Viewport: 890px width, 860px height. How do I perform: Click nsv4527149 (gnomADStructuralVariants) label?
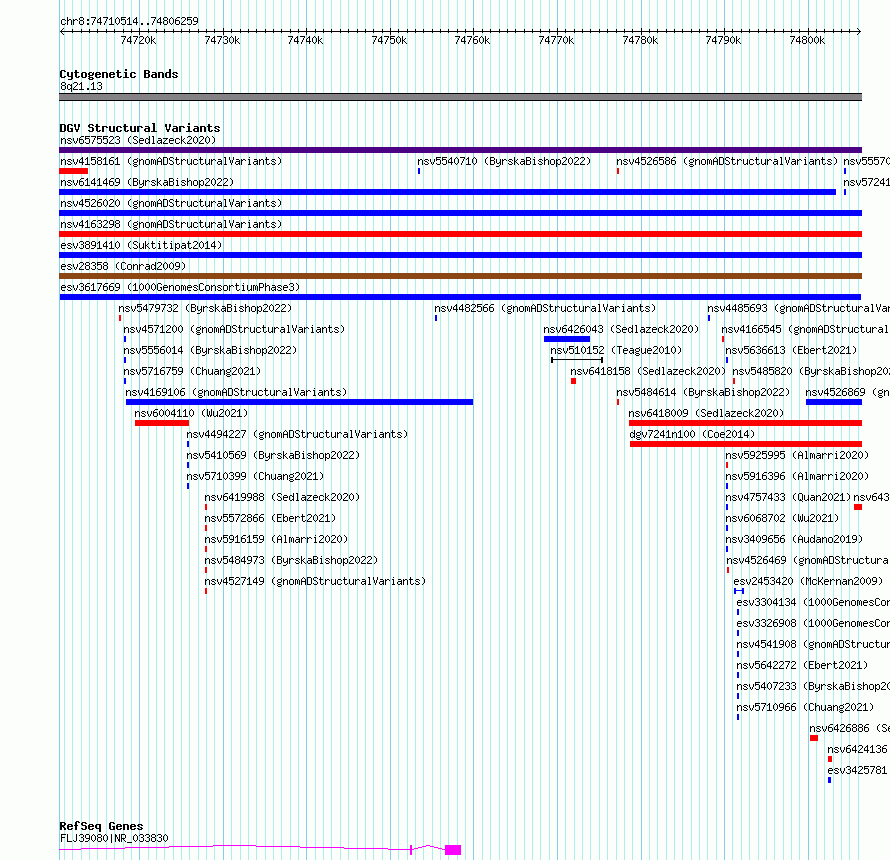point(315,581)
